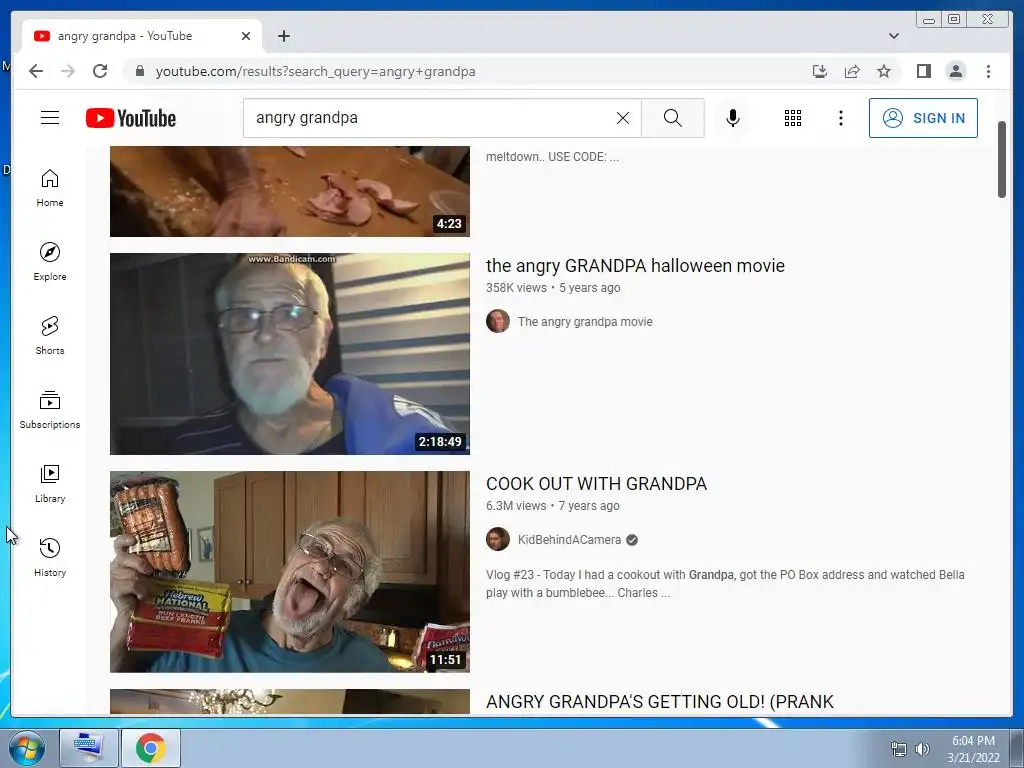Open ANGRY GRANDPA'S GETTING OLD video title
The height and width of the screenshot is (768, 1024).
tap(660, 702)
